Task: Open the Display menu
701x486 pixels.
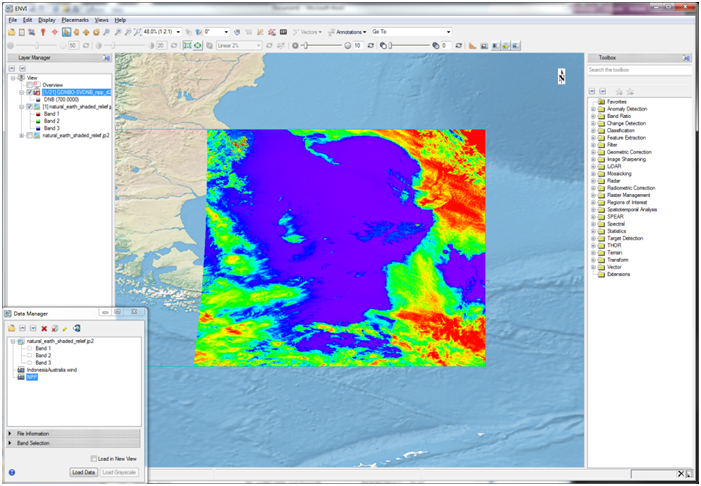Action: click(x=47, y=20)
